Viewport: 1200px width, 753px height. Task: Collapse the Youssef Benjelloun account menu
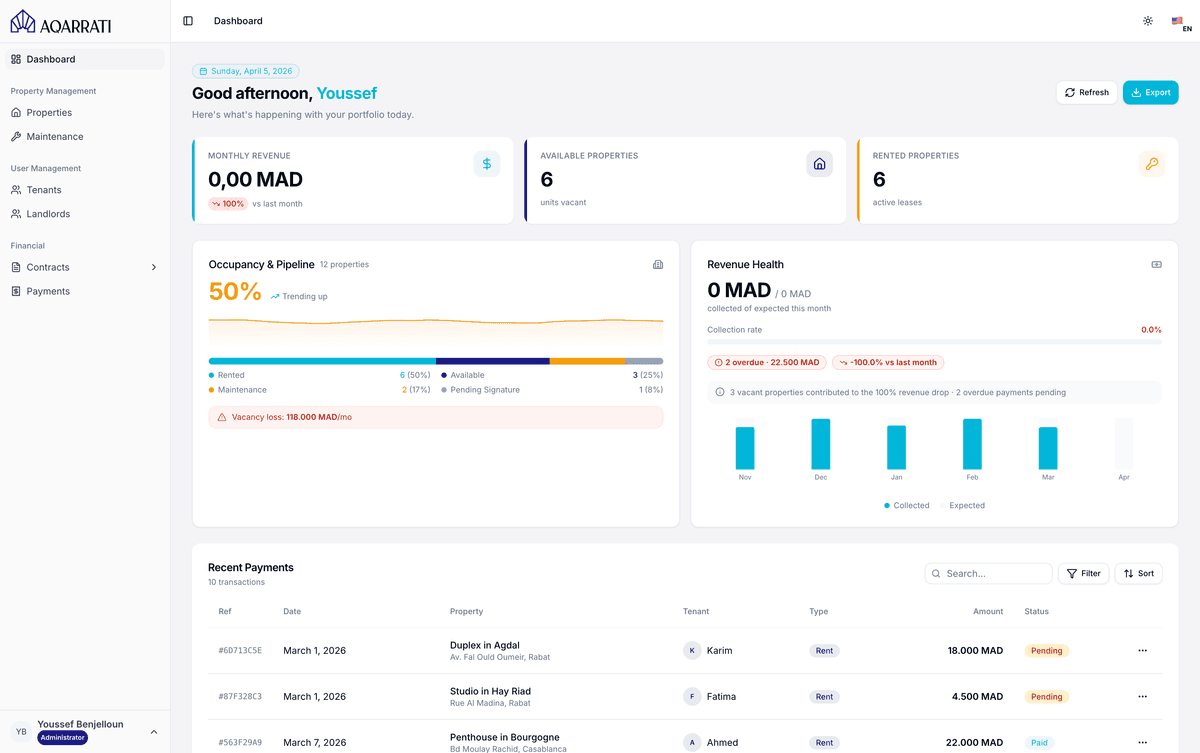click(x=154, y=731)
